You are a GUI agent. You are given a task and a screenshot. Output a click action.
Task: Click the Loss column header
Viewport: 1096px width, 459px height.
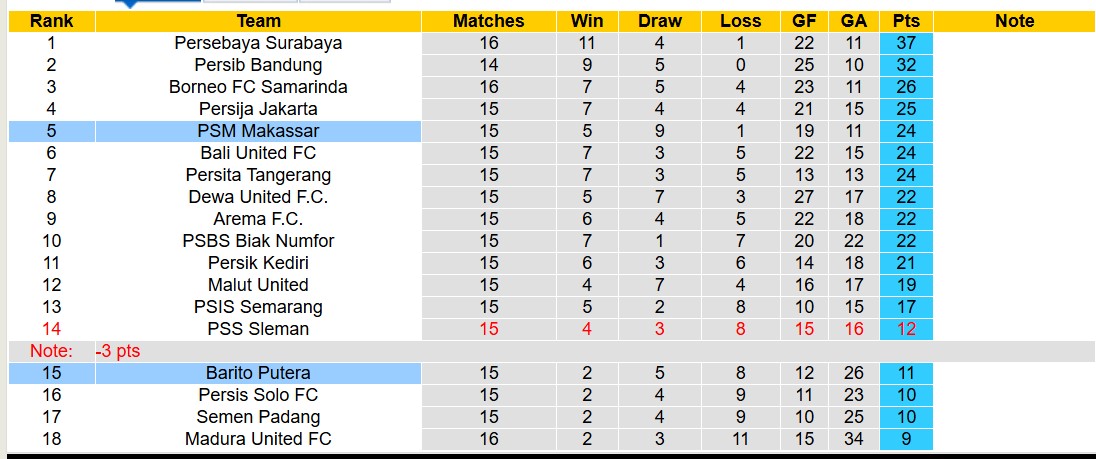tap(740, 21)
